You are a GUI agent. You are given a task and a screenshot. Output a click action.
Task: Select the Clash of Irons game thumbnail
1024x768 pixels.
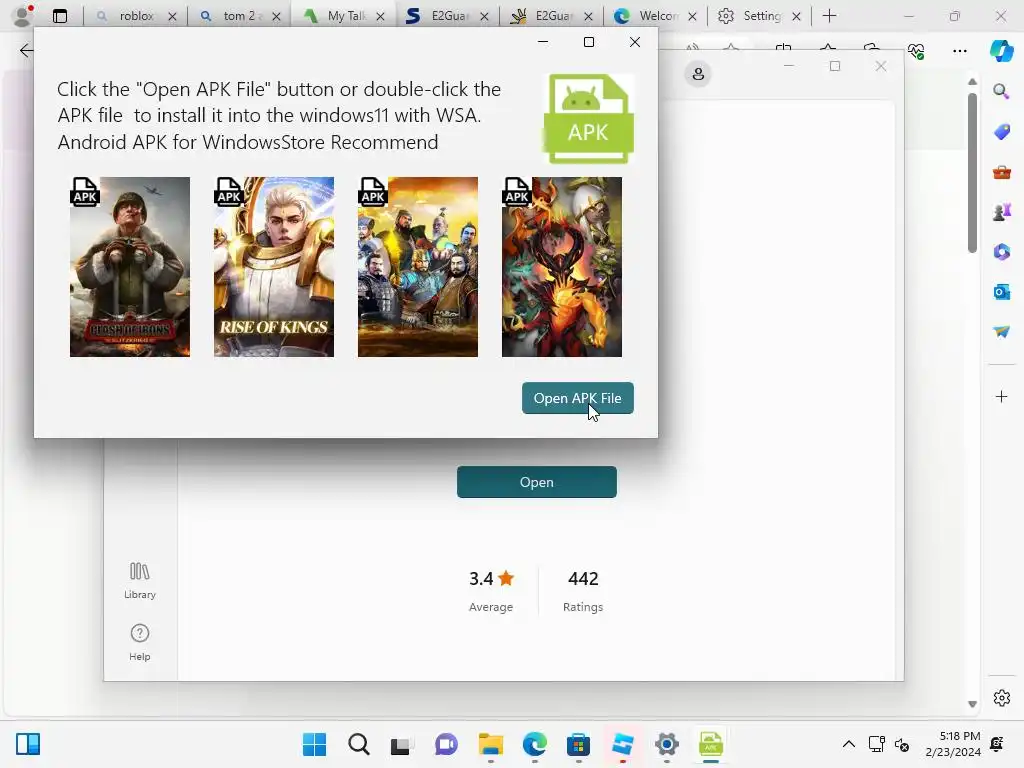pos(130,266)
